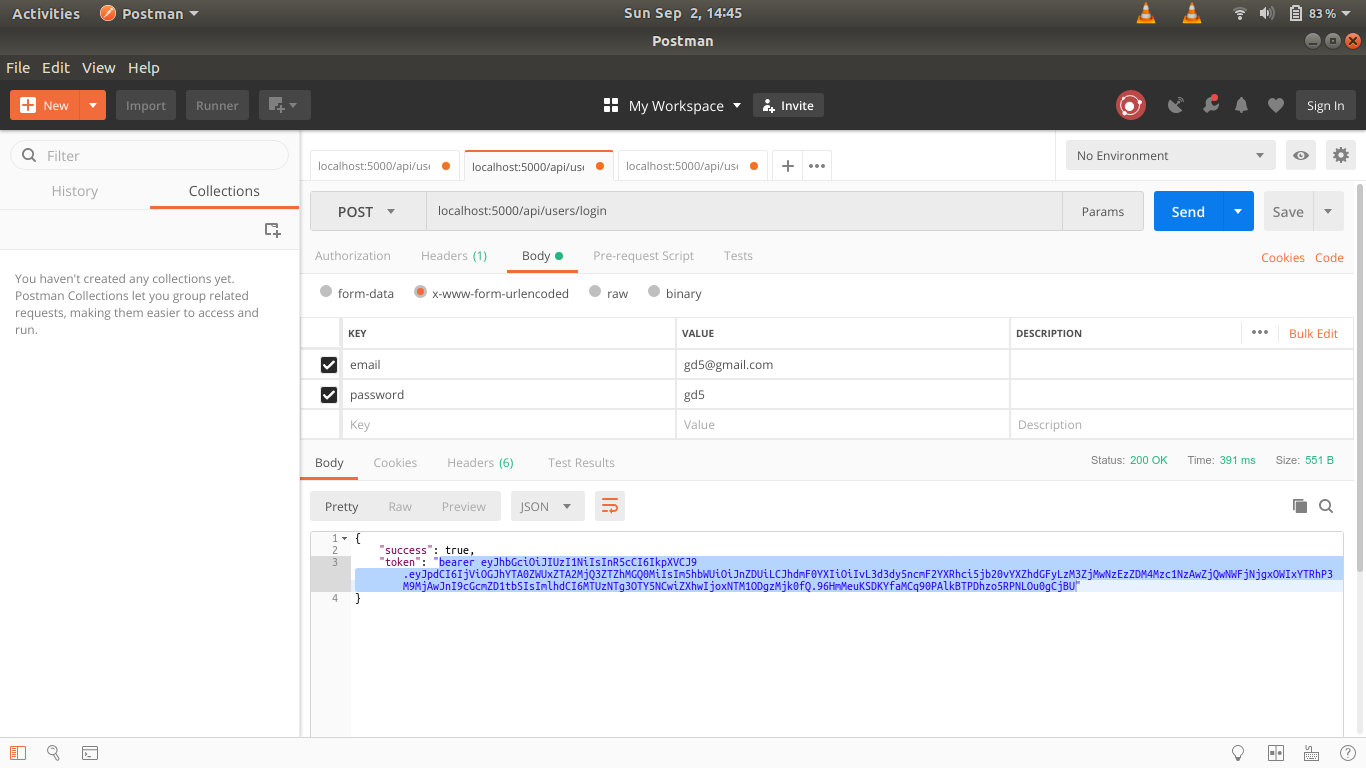Open manage environments gear icon
1366x768 pixels.
click(1341, 156)
